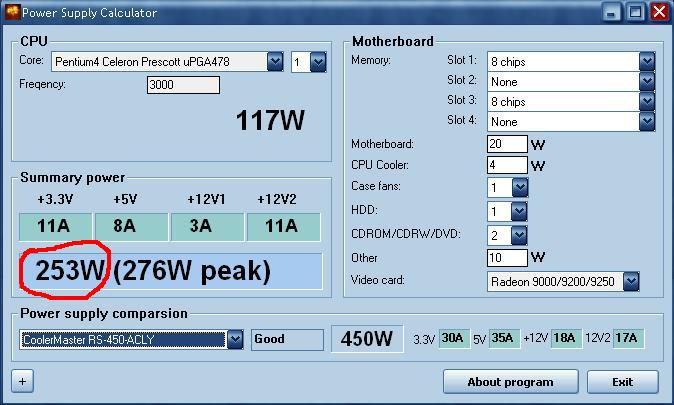Open the Video card dropdown

point(630,281)
